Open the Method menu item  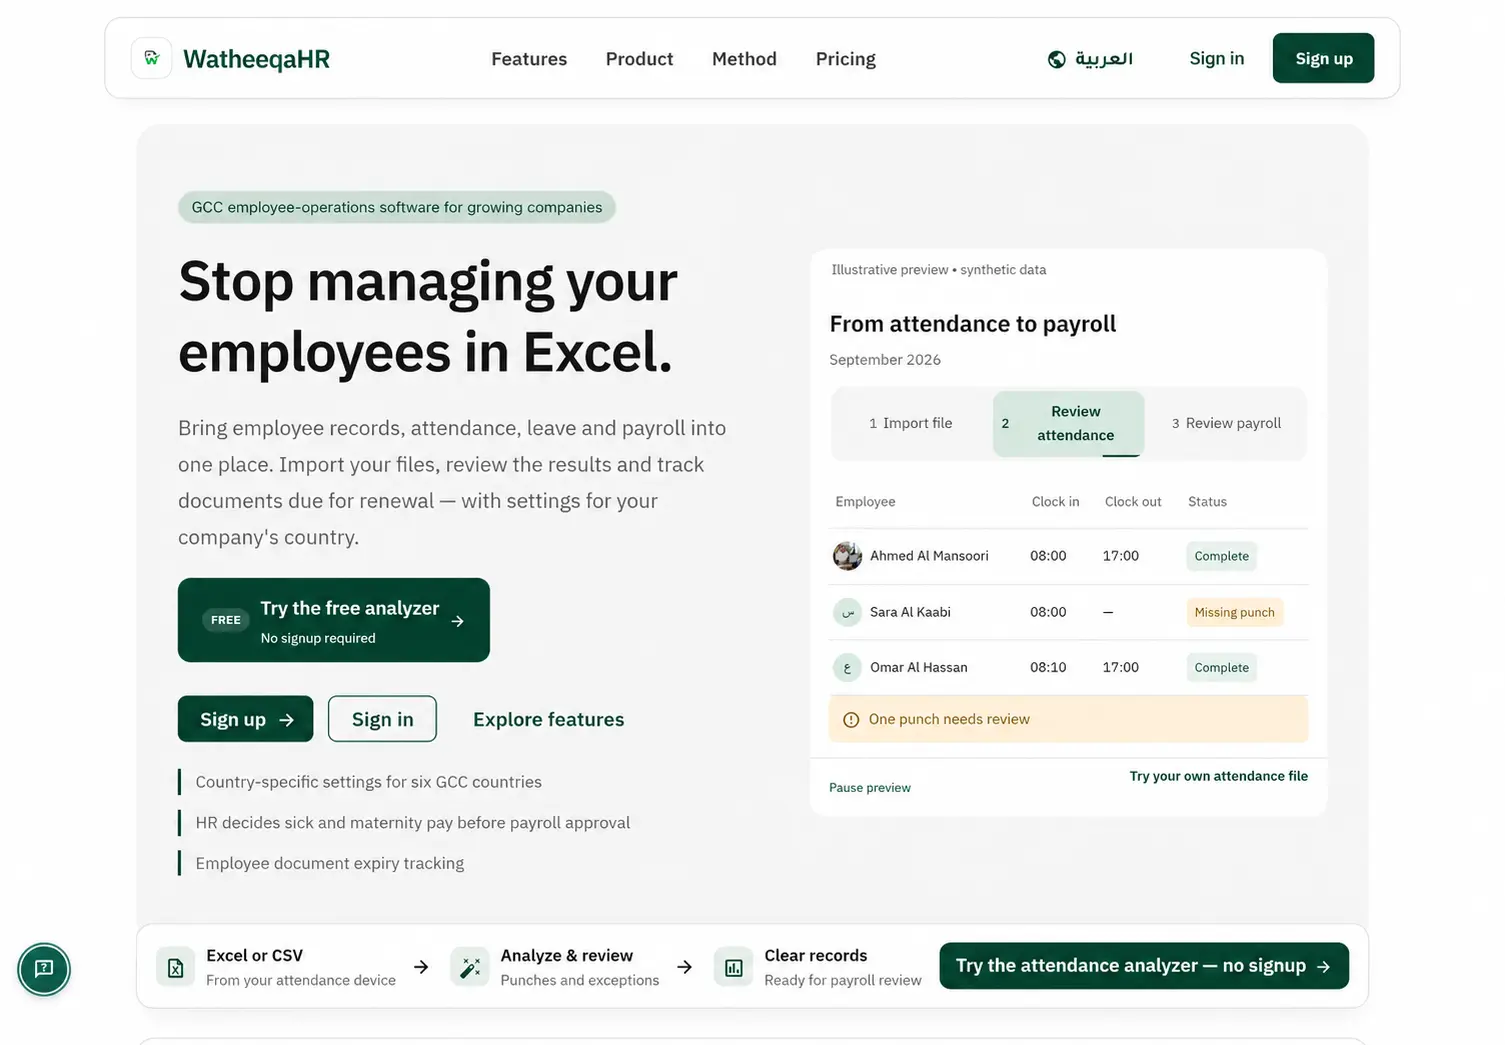click(x=744, y=59)
